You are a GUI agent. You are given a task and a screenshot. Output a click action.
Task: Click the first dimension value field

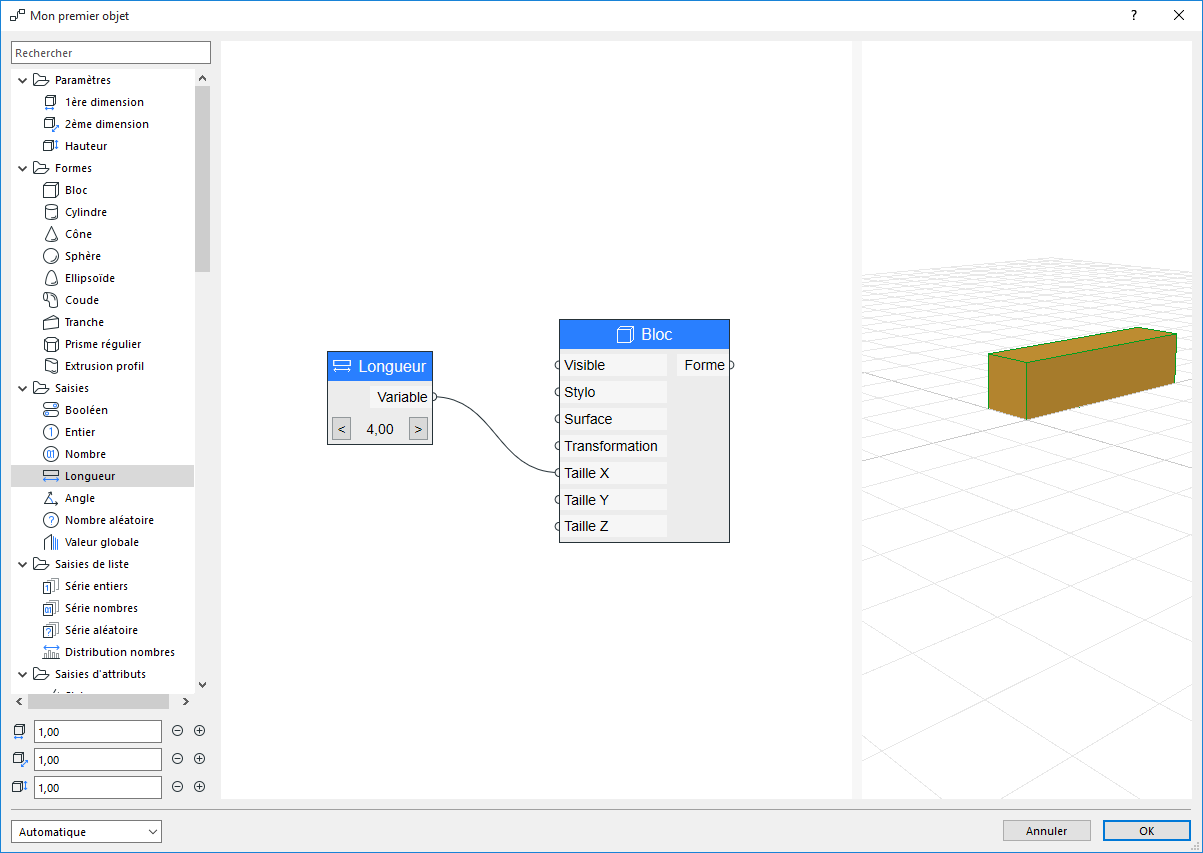tap(98, 731)
